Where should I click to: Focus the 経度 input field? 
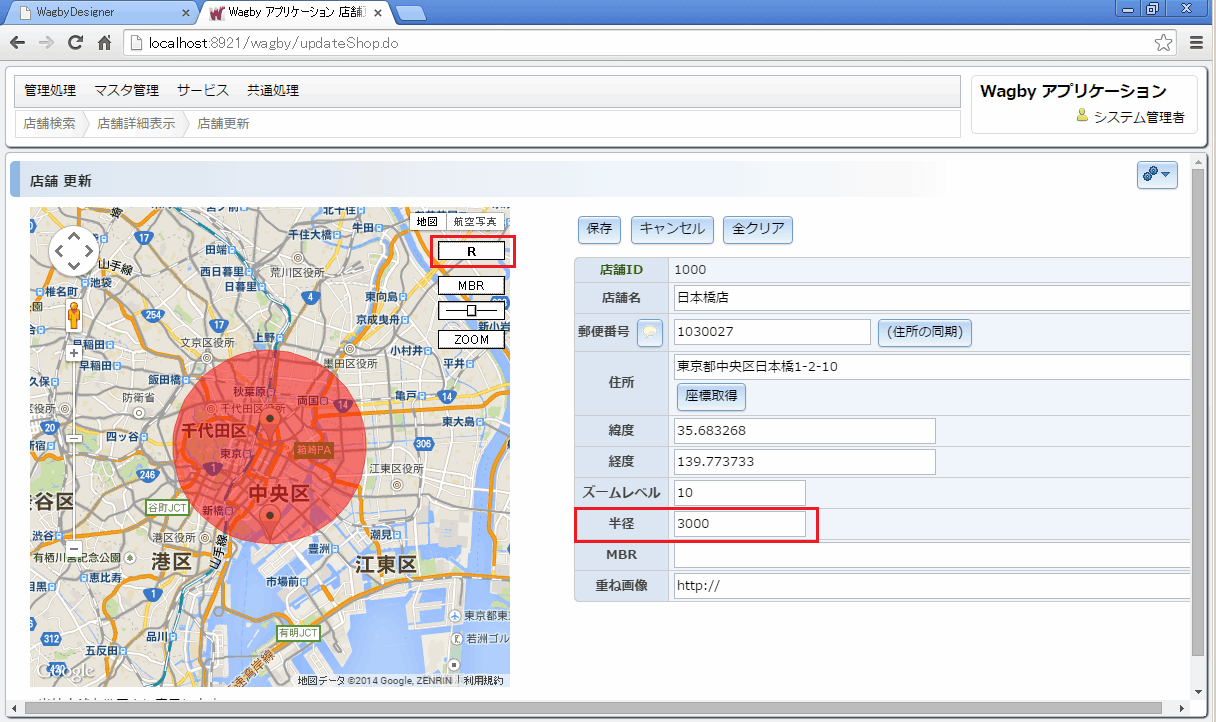(804, 462)
